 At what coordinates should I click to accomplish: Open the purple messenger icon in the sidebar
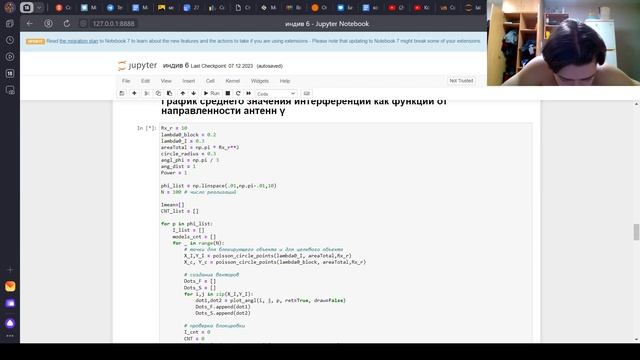click(10, 303)
